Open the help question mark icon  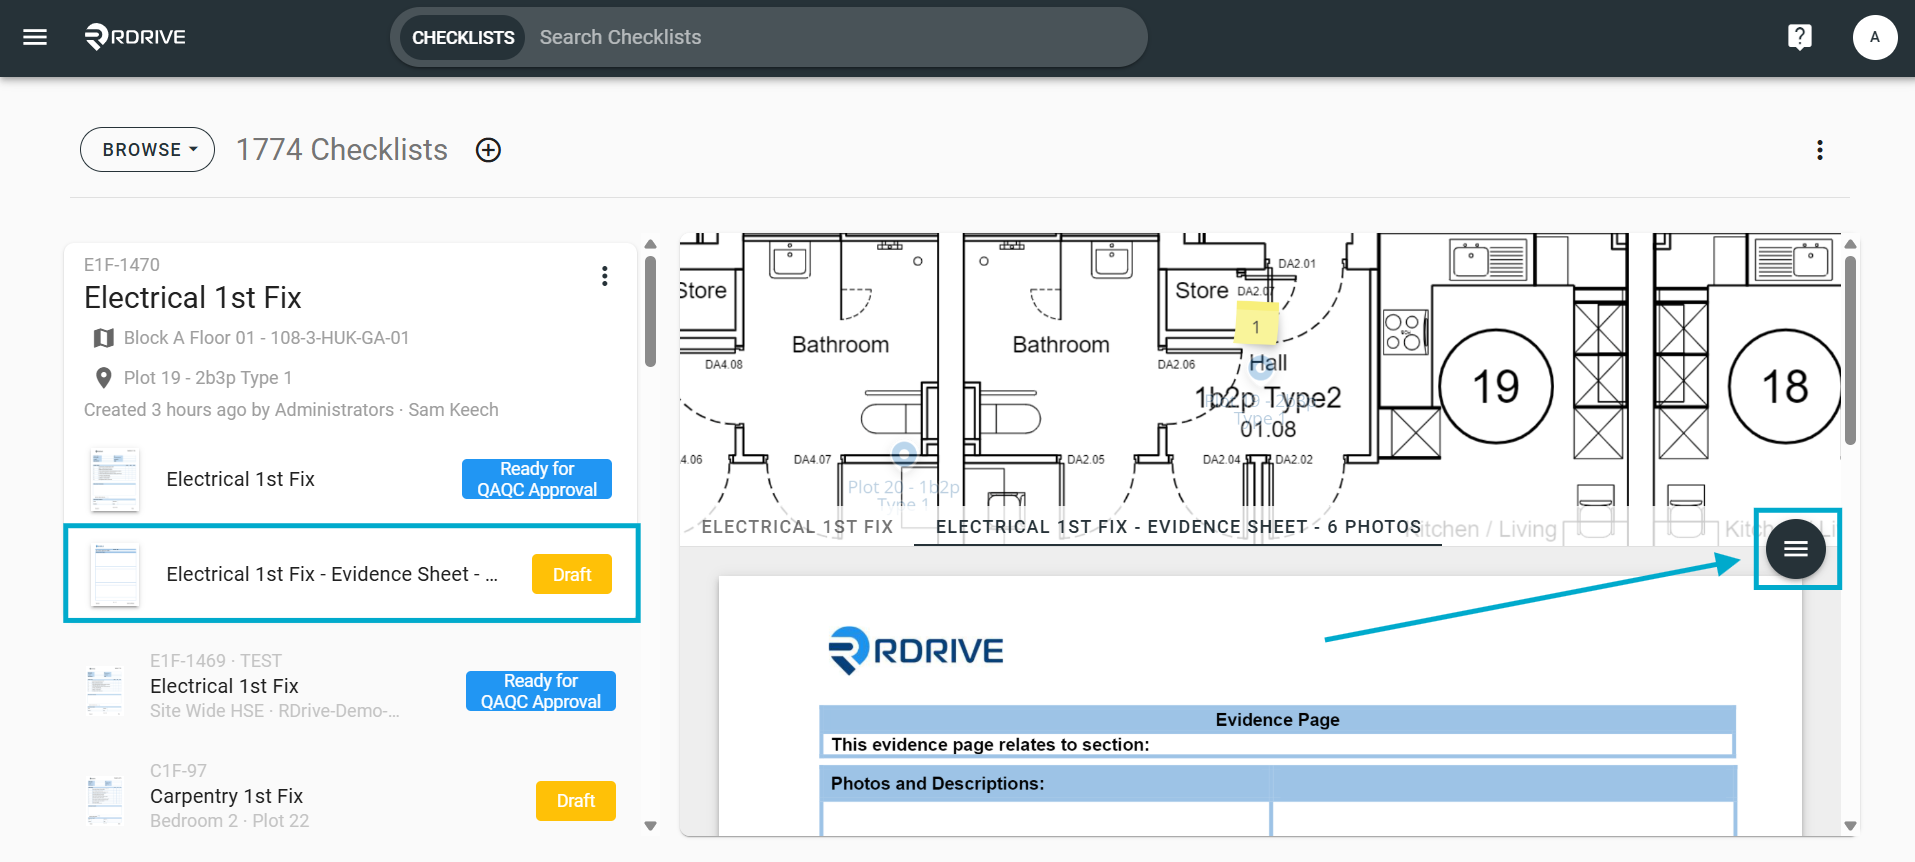1799,37
